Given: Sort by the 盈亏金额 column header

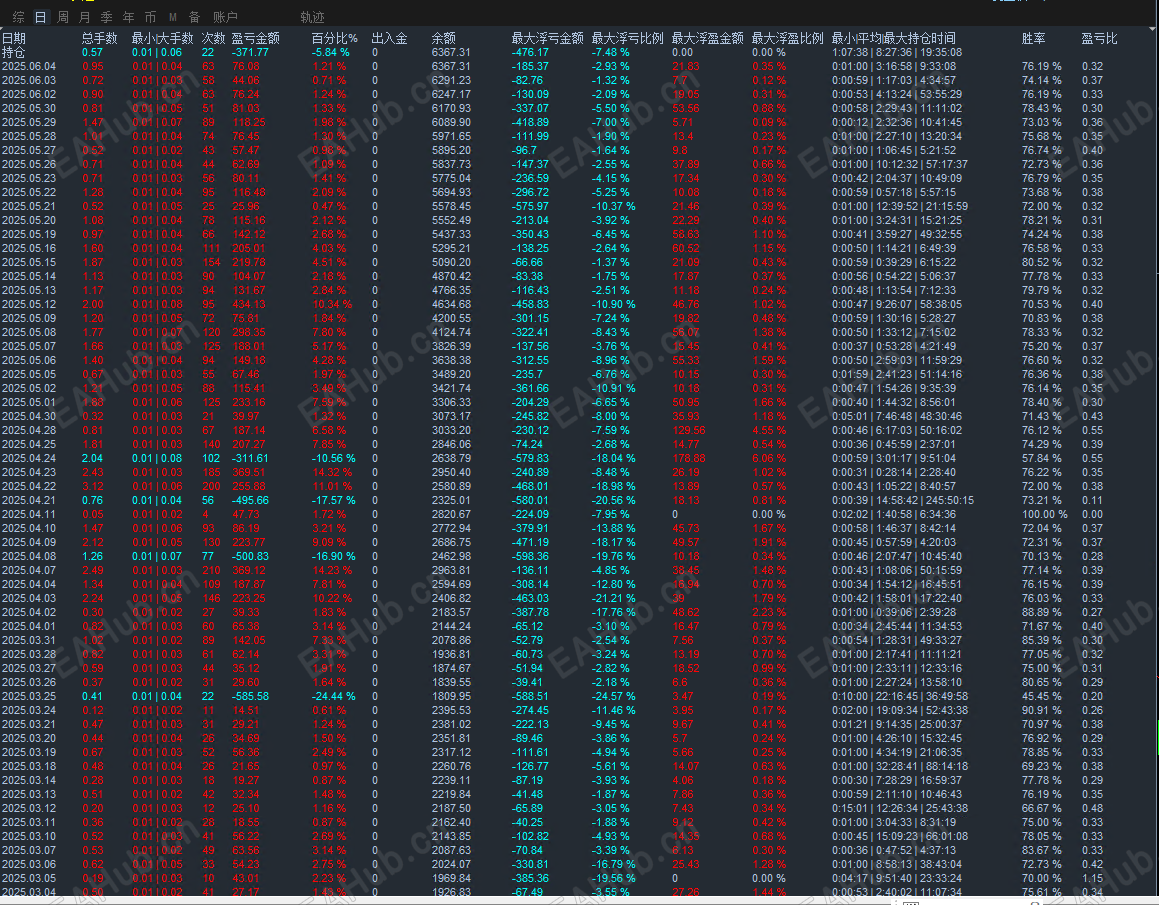Looking at the screenshot, I should (256, 38).
